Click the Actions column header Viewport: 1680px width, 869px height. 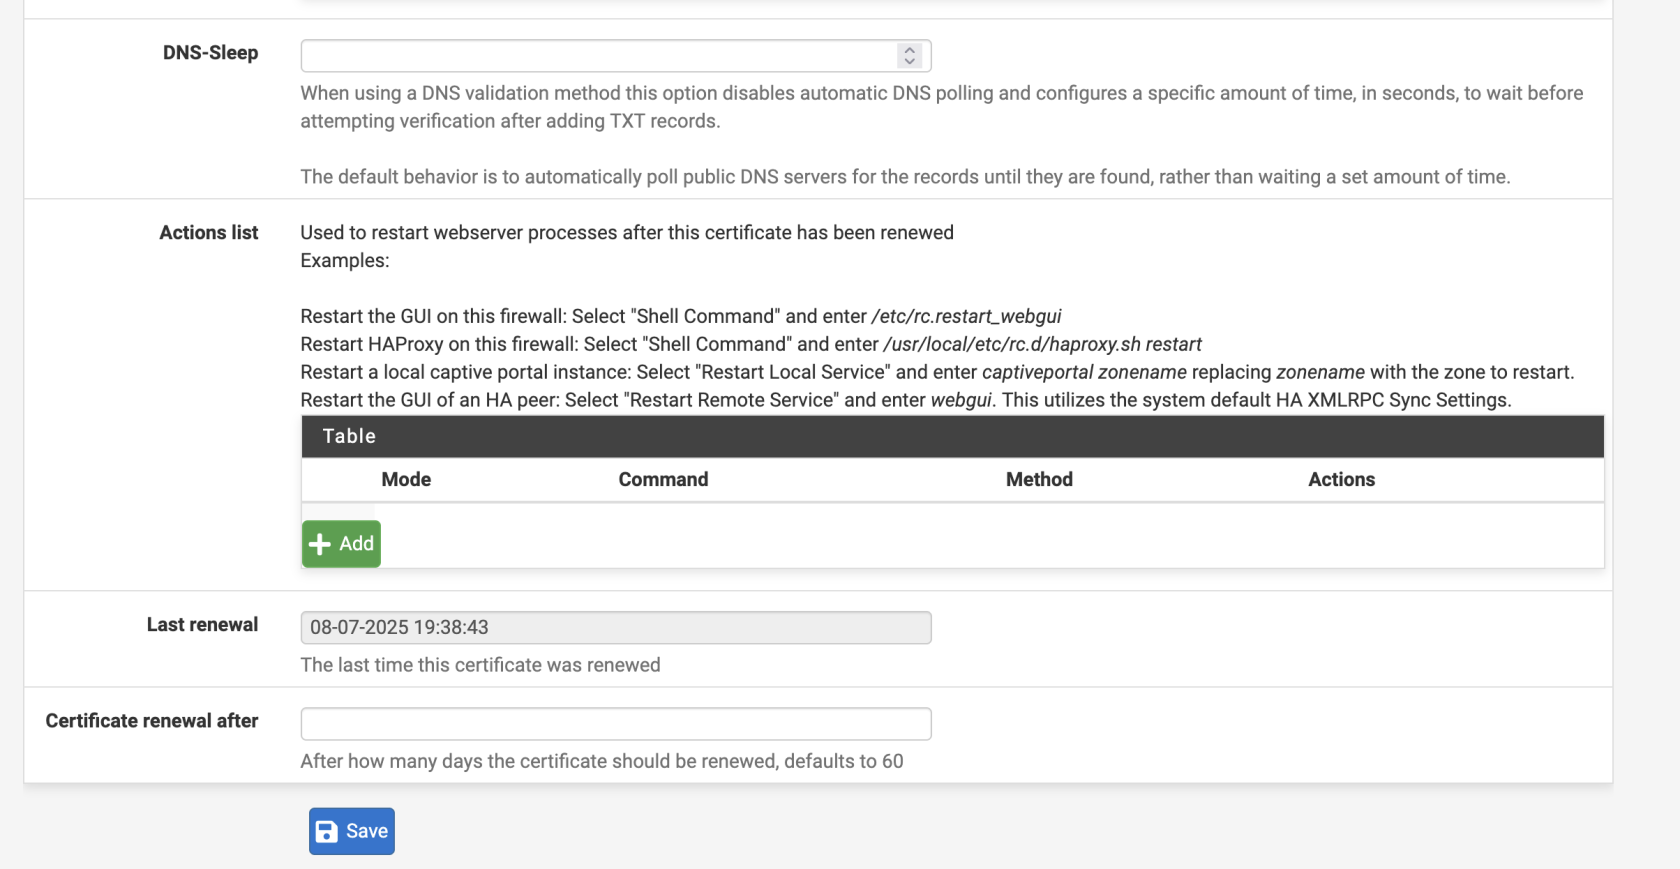(1341, 480)
